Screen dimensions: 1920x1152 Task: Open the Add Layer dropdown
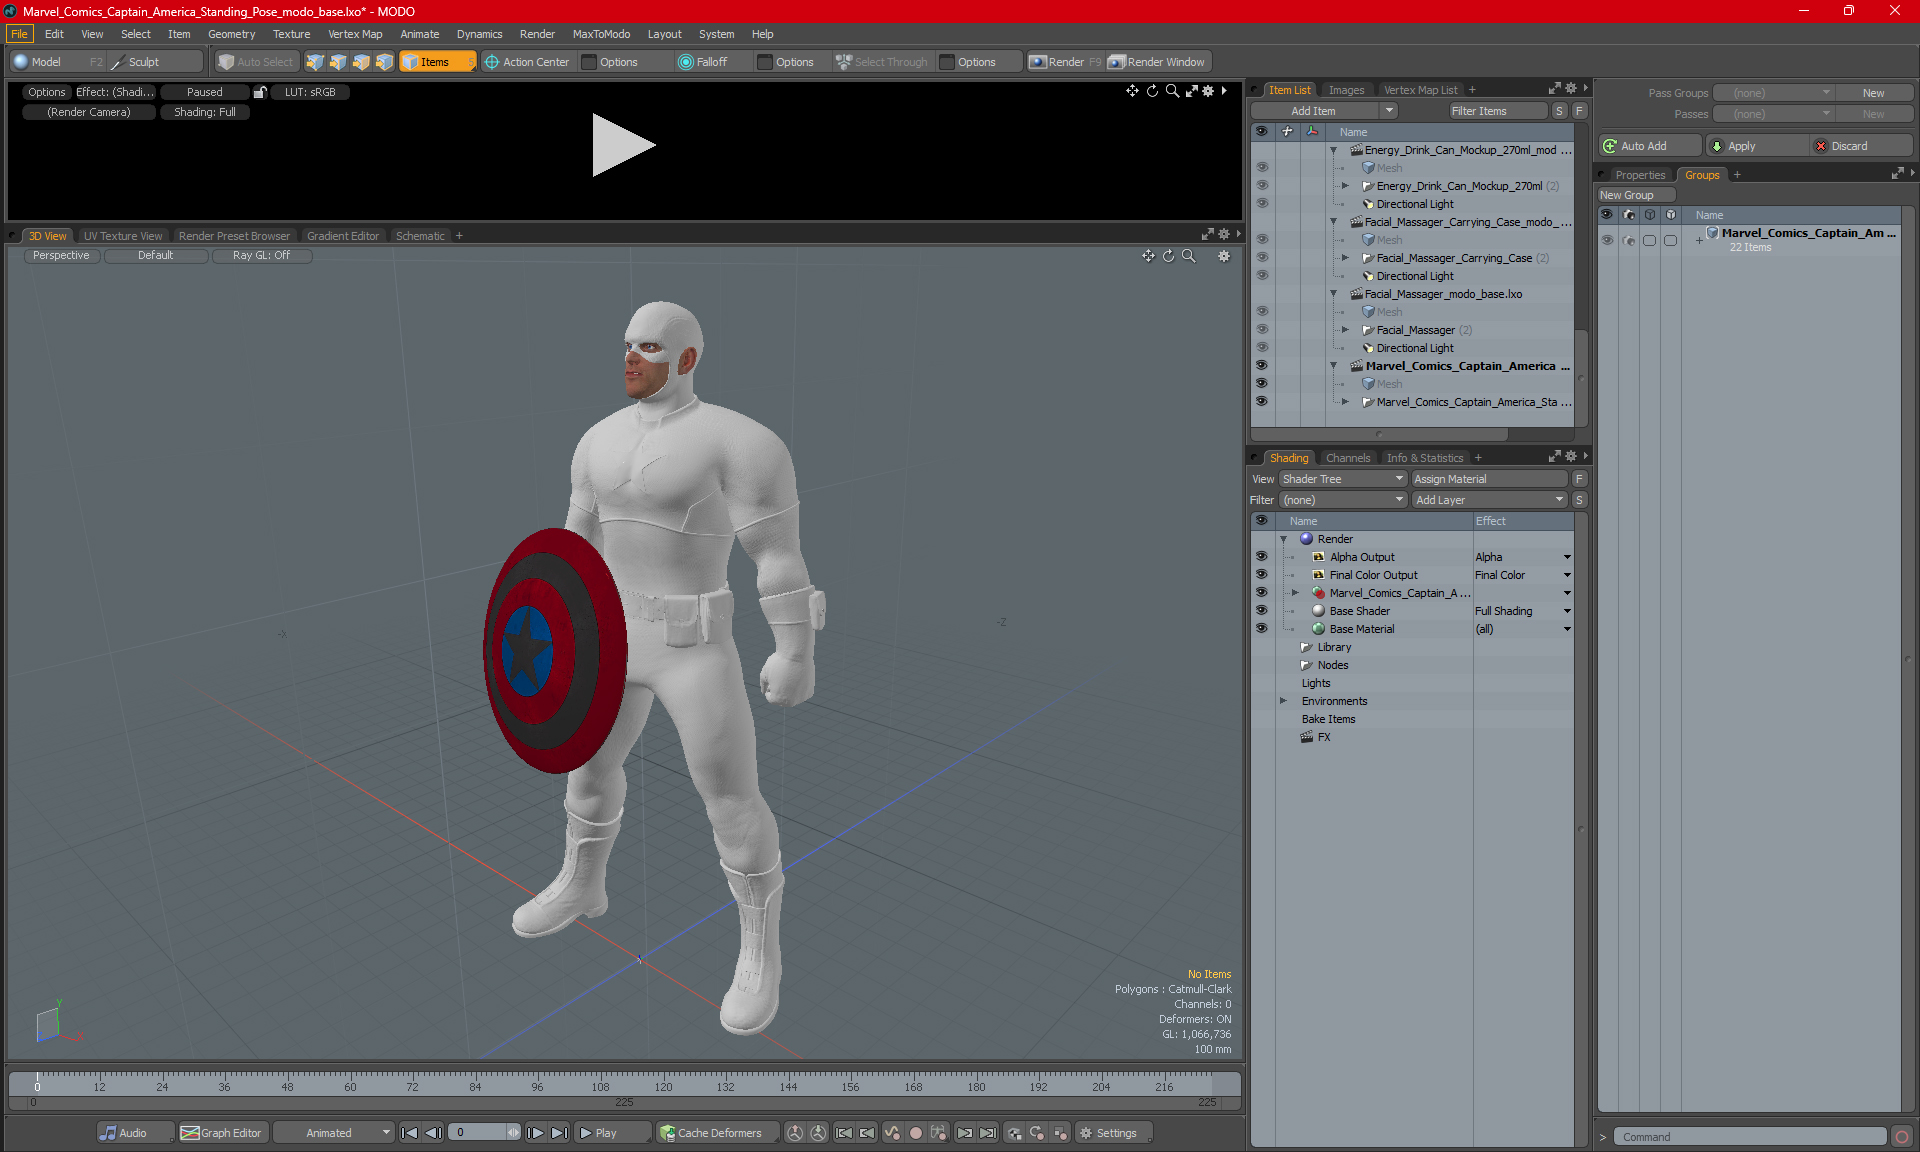click(x=1489, y=500)
